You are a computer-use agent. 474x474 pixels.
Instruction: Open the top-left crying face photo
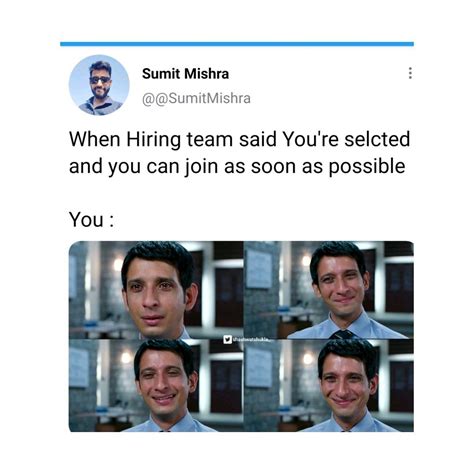[x=156, y=290]
